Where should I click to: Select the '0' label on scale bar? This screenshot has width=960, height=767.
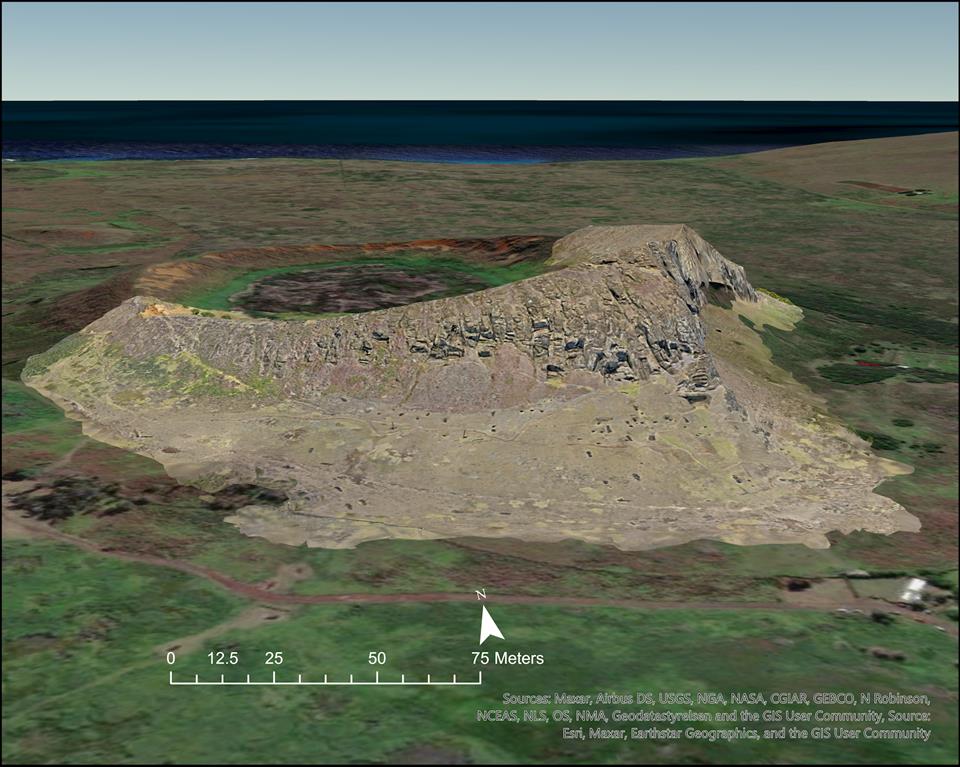(171, 658)
